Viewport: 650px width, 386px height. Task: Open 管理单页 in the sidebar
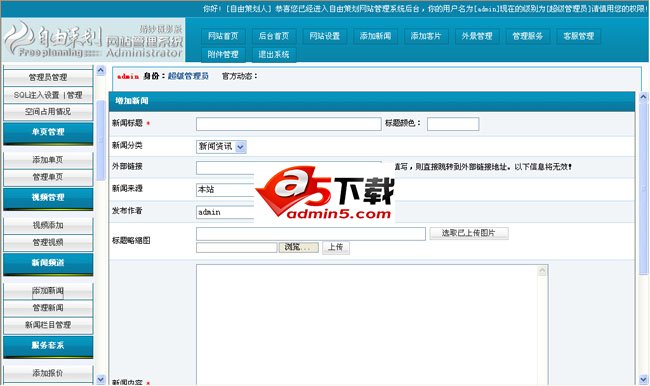48,177
